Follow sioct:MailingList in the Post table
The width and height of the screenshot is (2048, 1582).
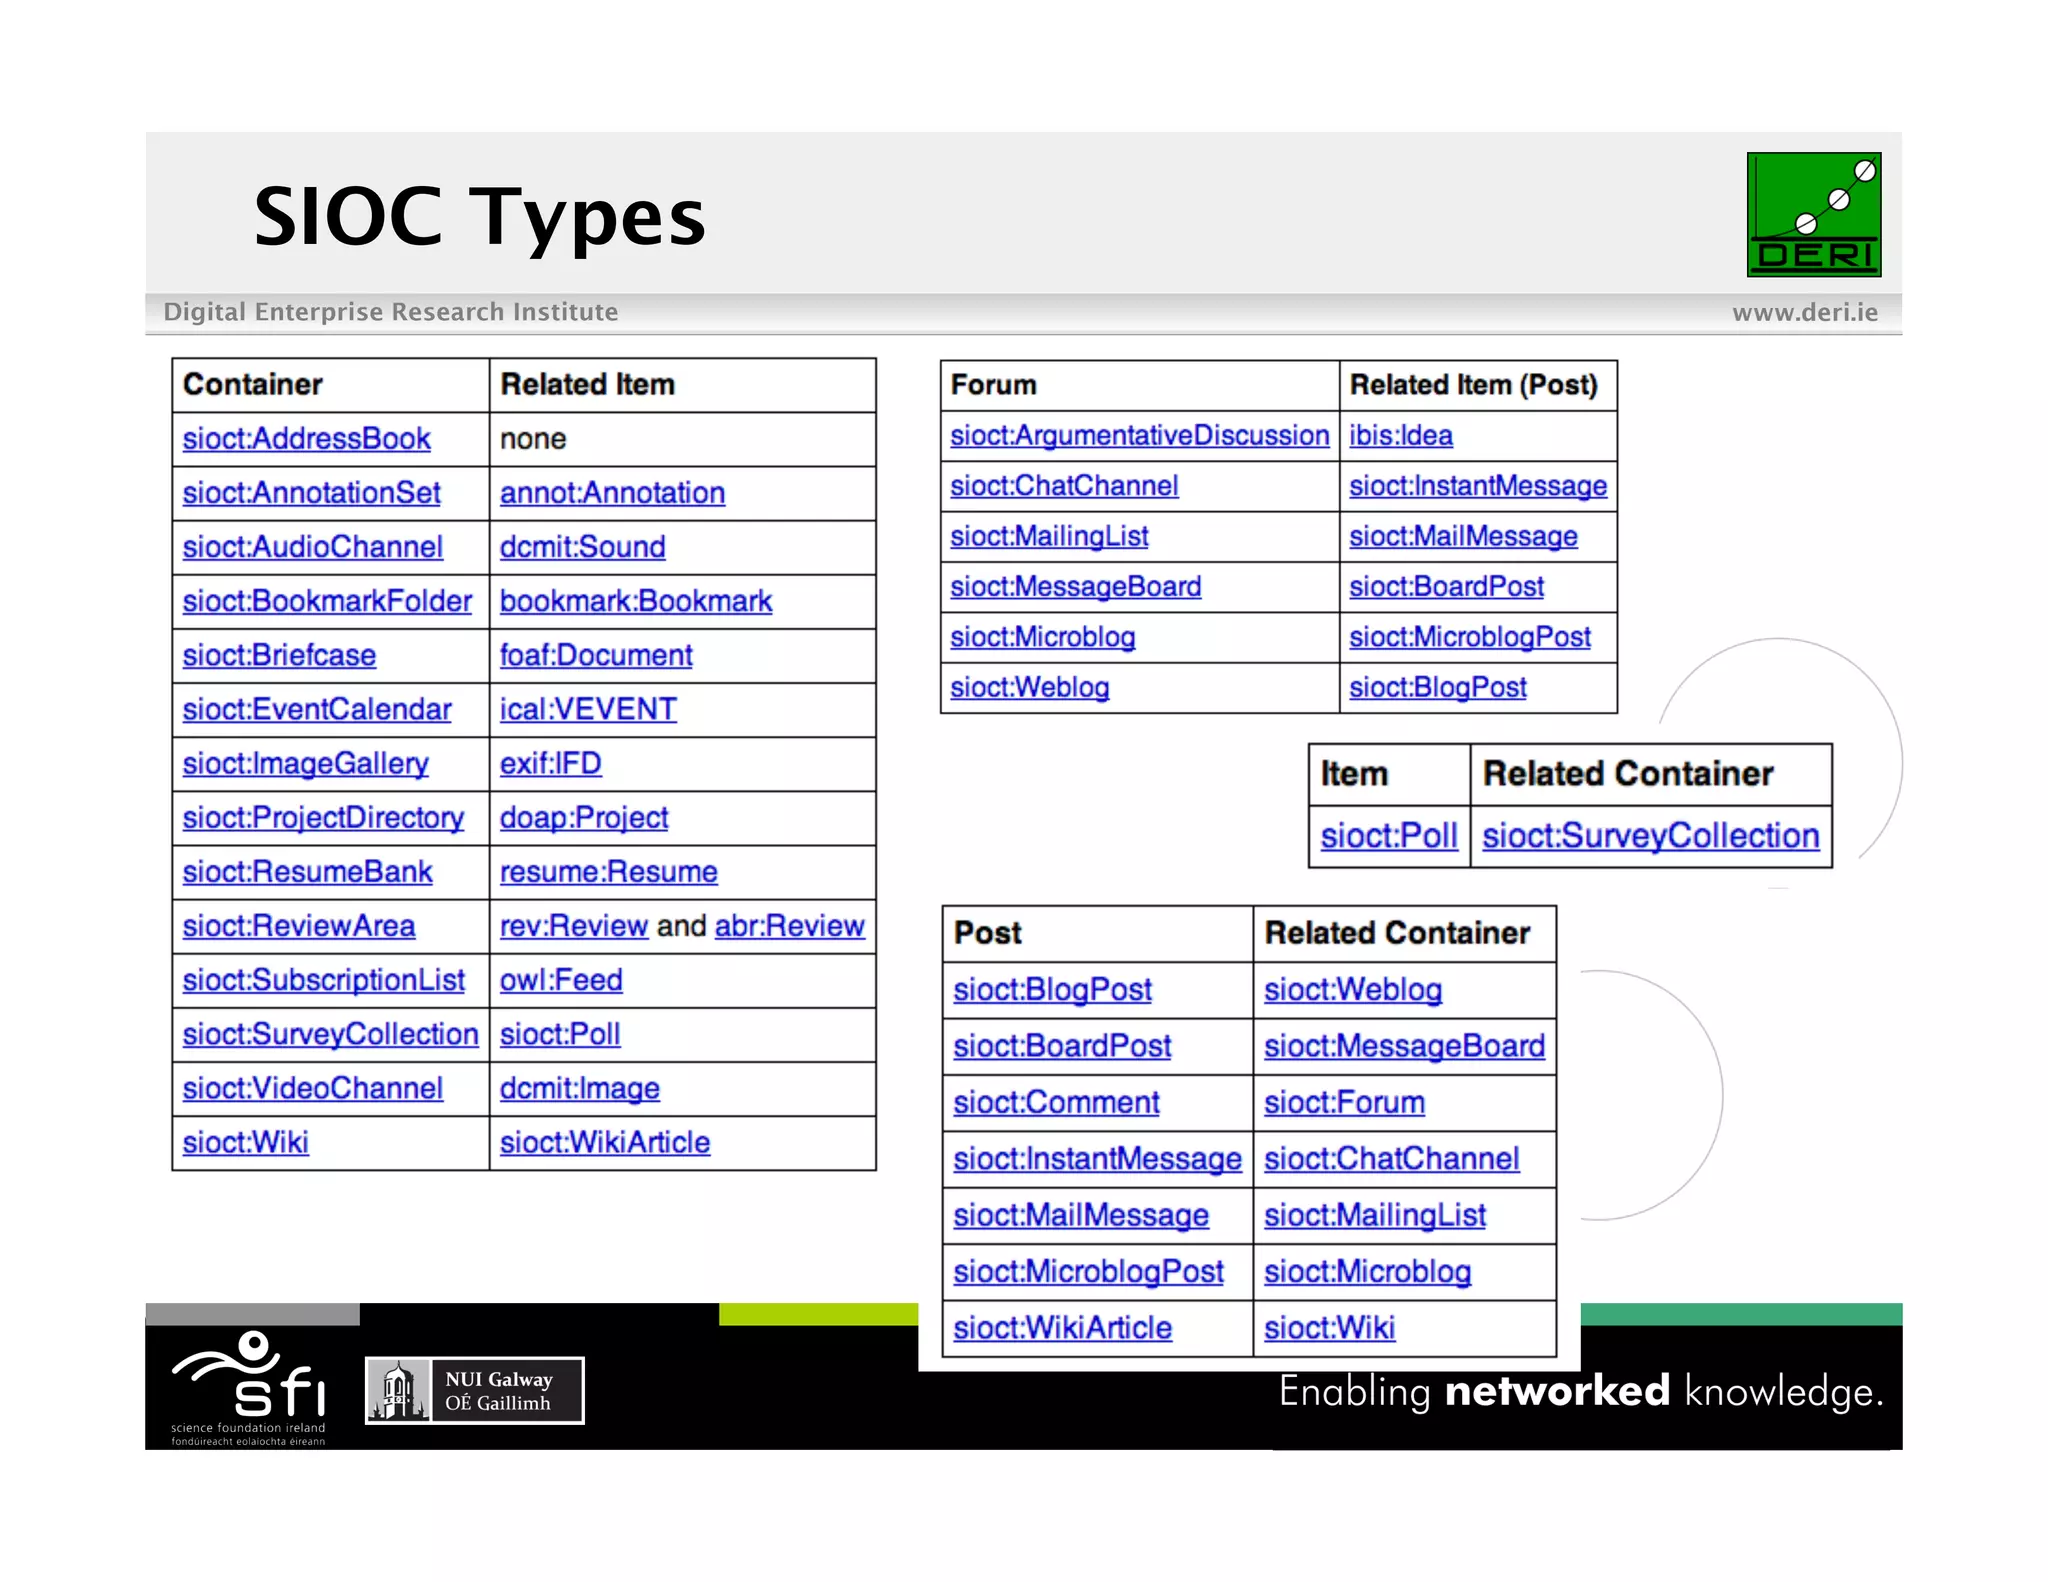pyautogui.click(x=1375, y=1216)
